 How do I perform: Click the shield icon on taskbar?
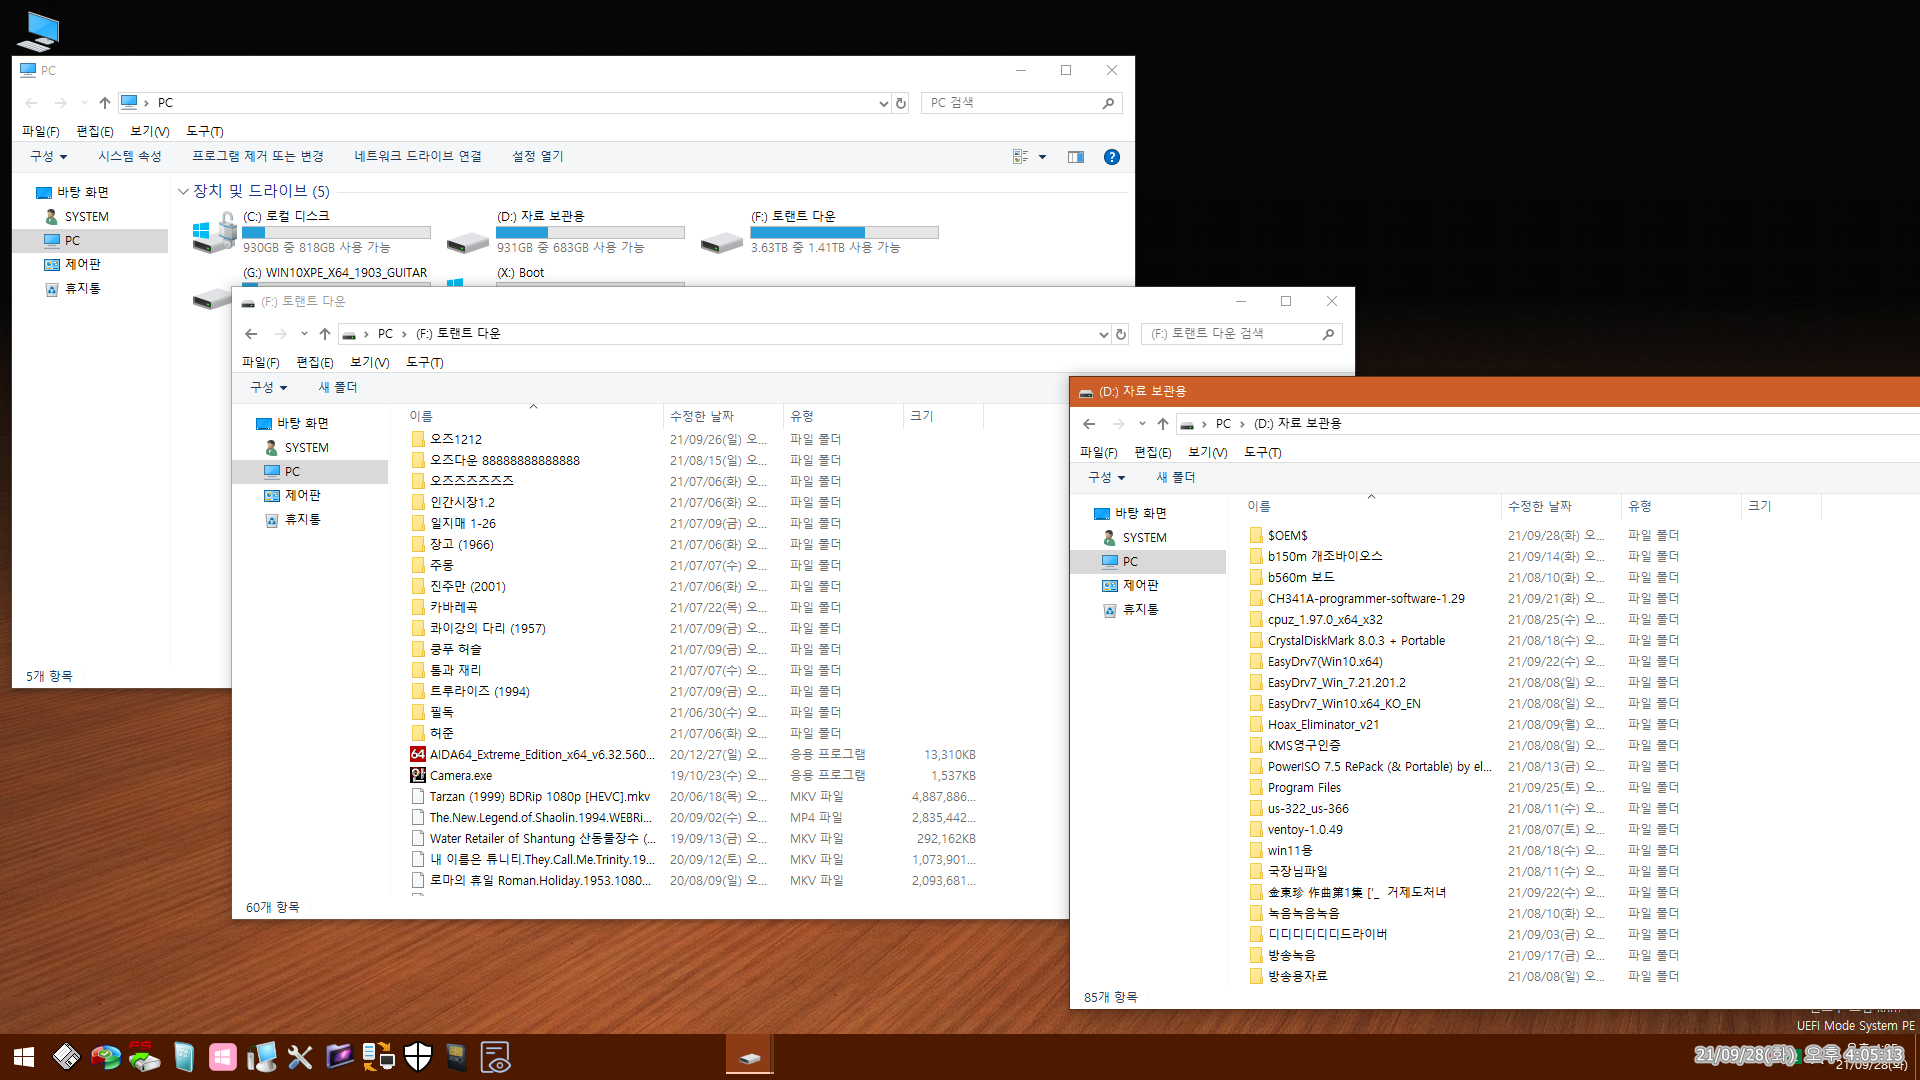click(418, 1057)
